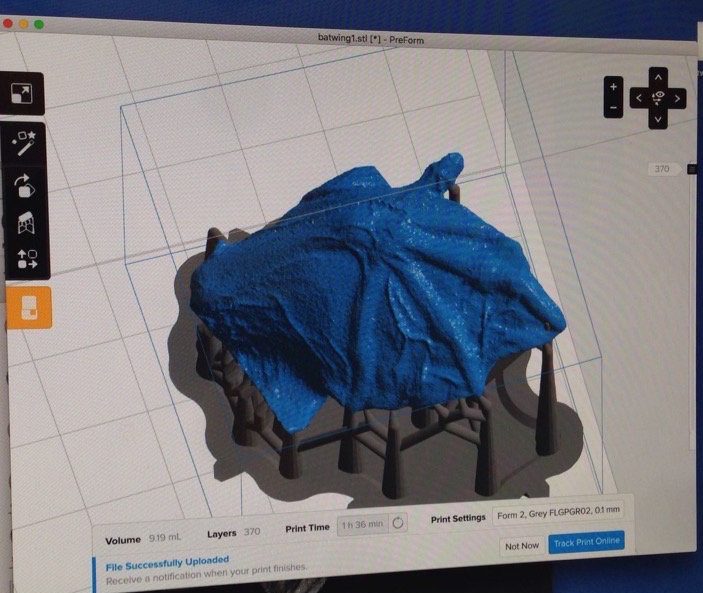Click the orange Print tool icon

28,305
